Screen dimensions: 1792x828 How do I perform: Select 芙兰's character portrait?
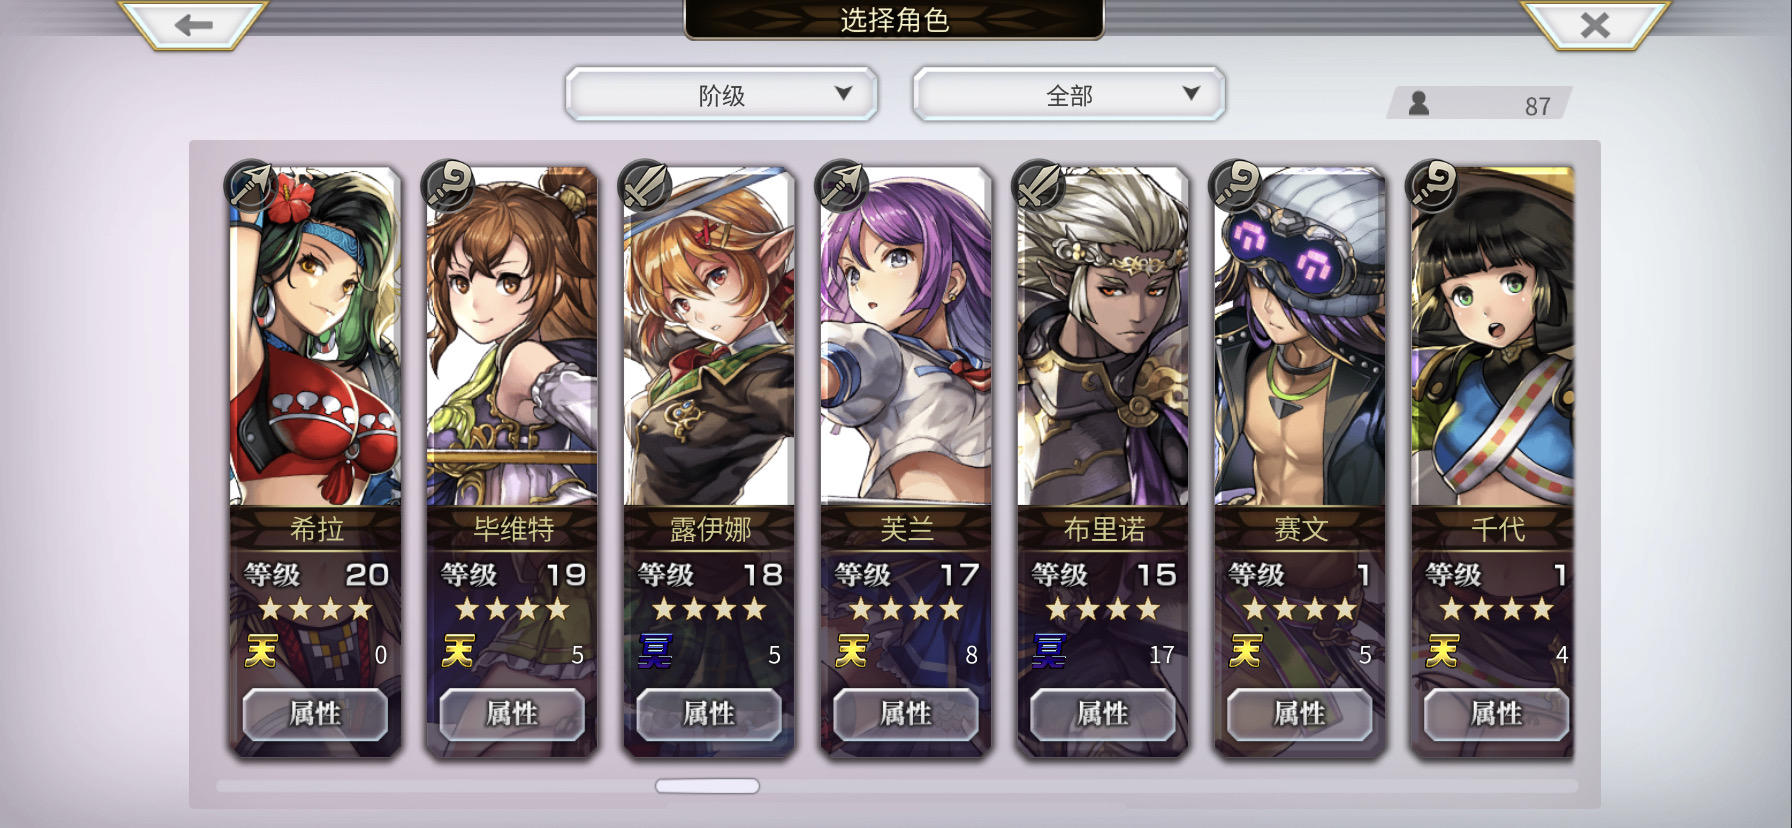tap(906, 337)
